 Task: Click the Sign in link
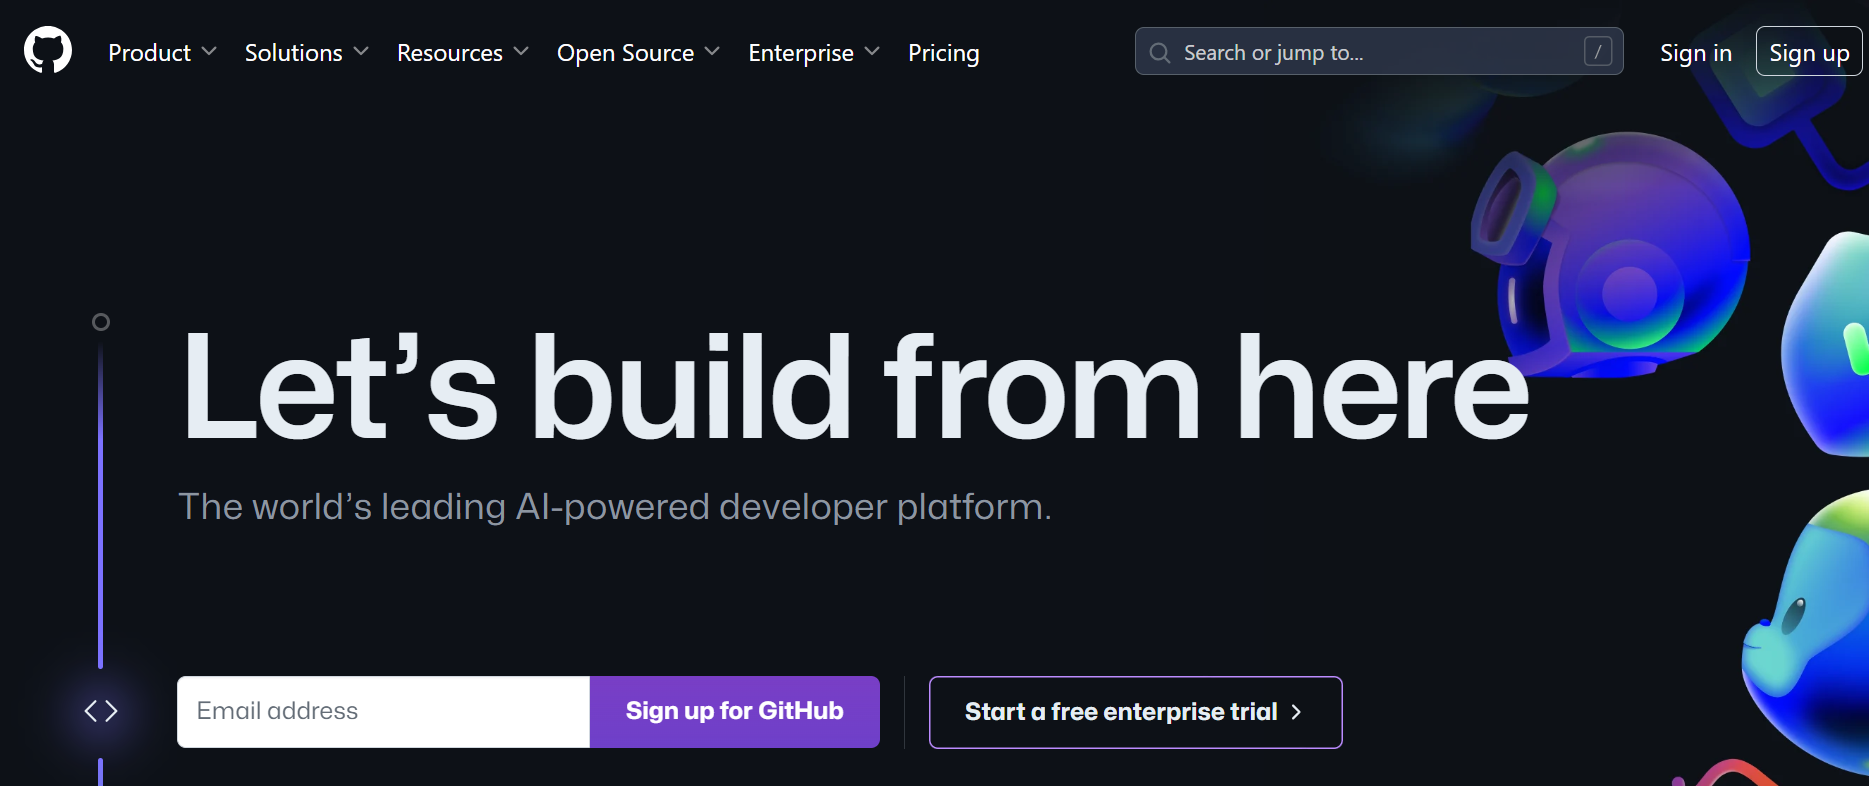(1695, 53)
